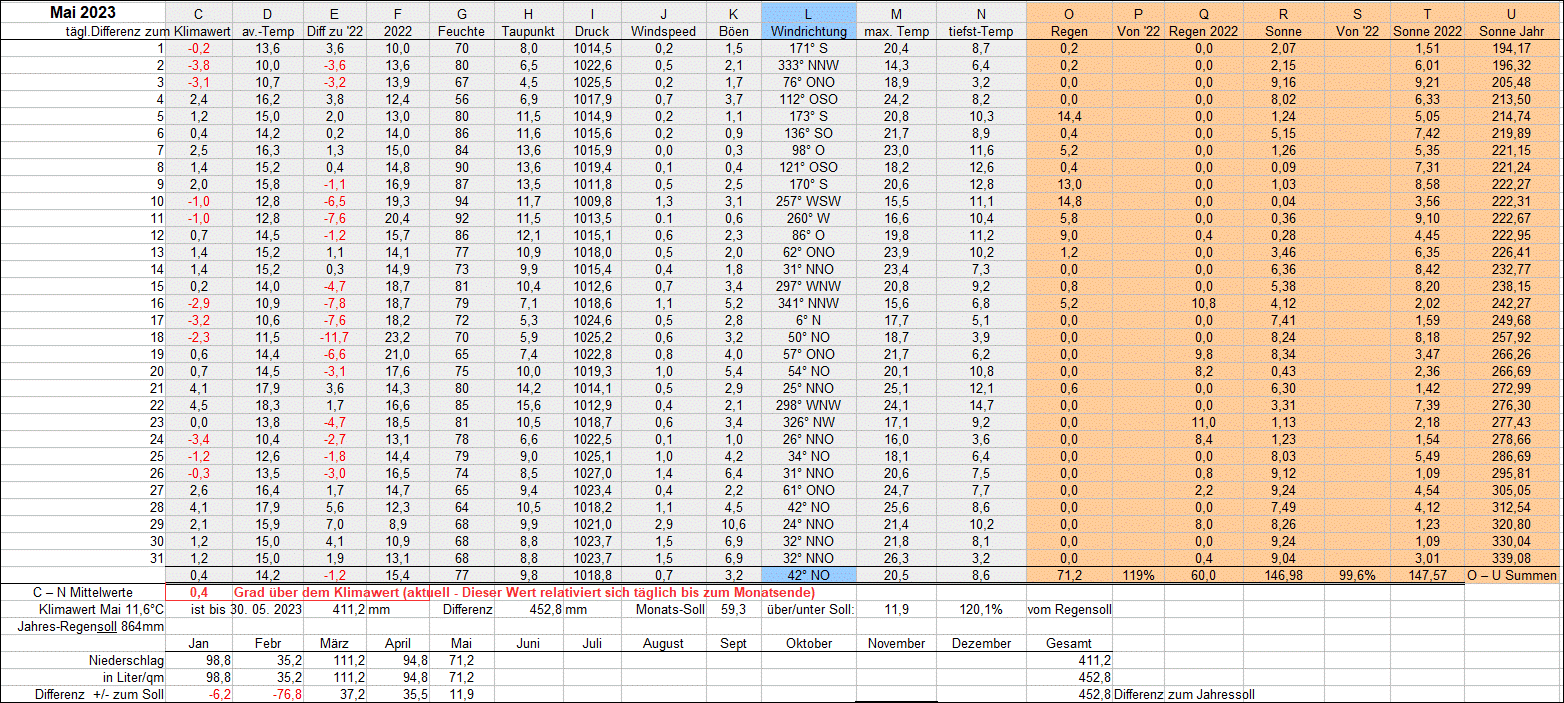Select wind direction cell '76° ONO'
Screen dimensions: 1564x703
(808, 82)
